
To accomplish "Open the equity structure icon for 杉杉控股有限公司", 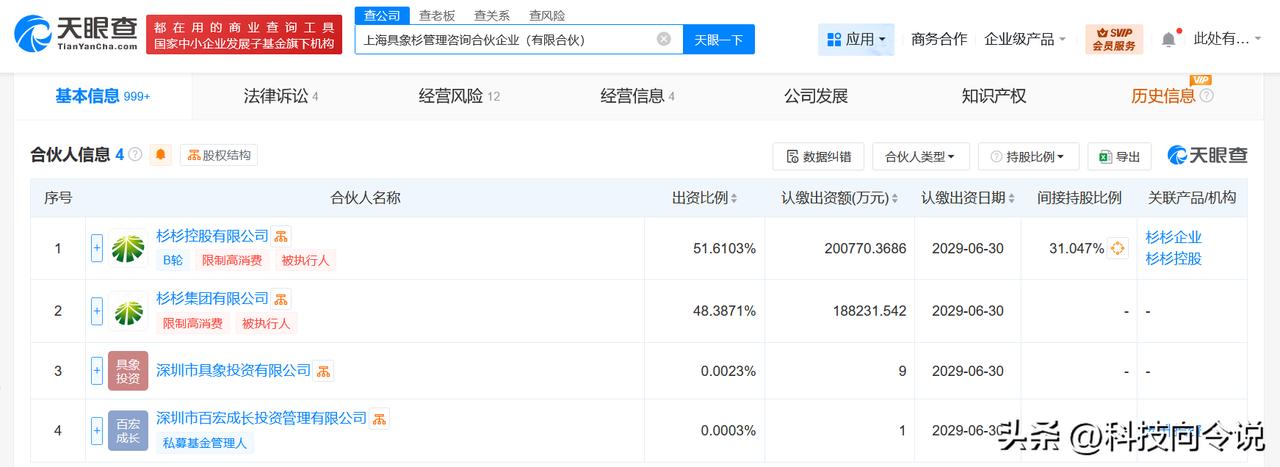I will [282, 236].
